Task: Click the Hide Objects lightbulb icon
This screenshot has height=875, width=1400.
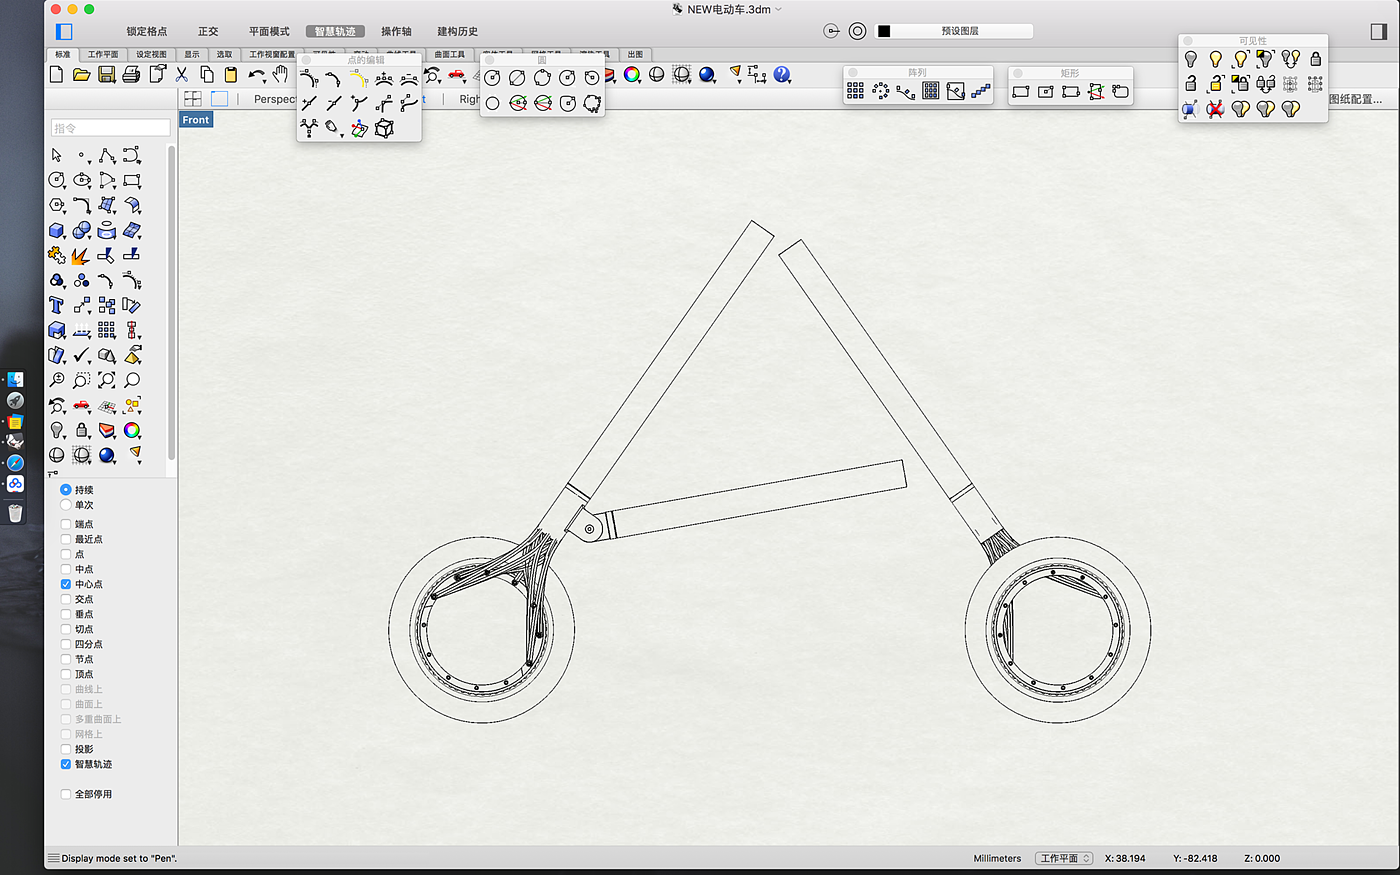Action: pyautogui.click(x=1191, y=60)
